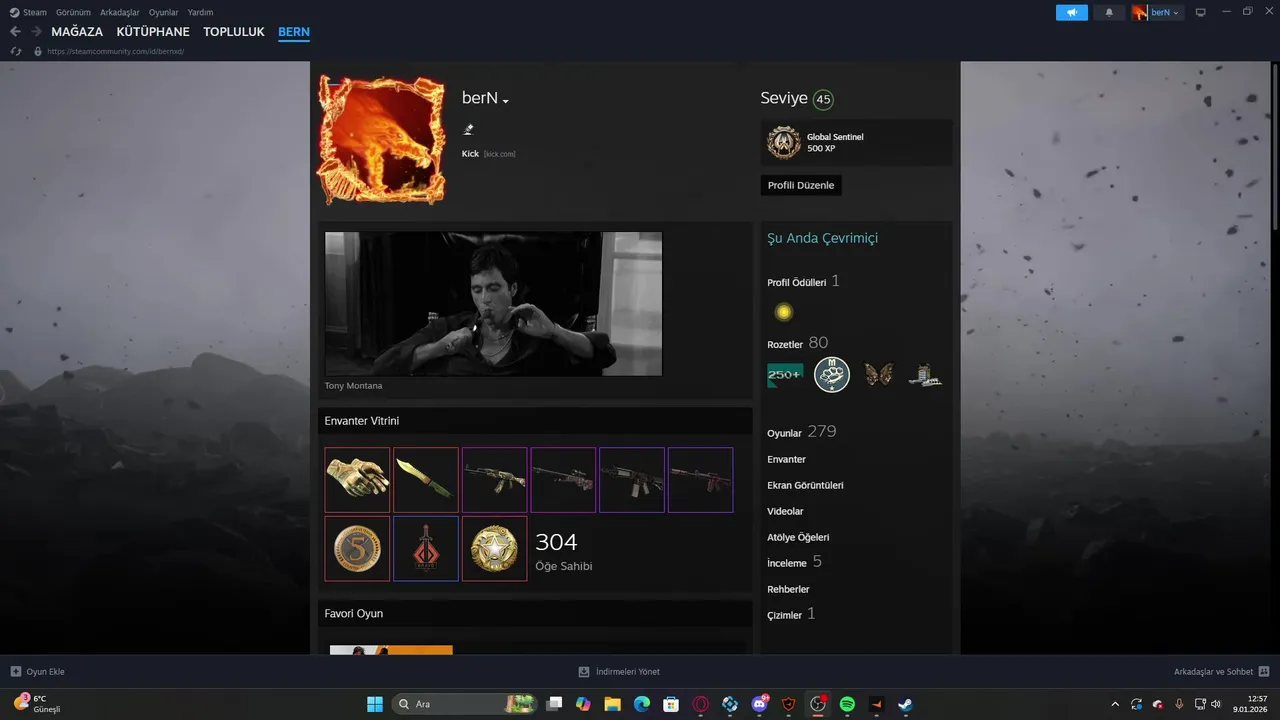This screenshot has width=1280, height=720.
Task: Open the 304 Öğe Sahibi inventory count
Action: (x=564, y=551)
